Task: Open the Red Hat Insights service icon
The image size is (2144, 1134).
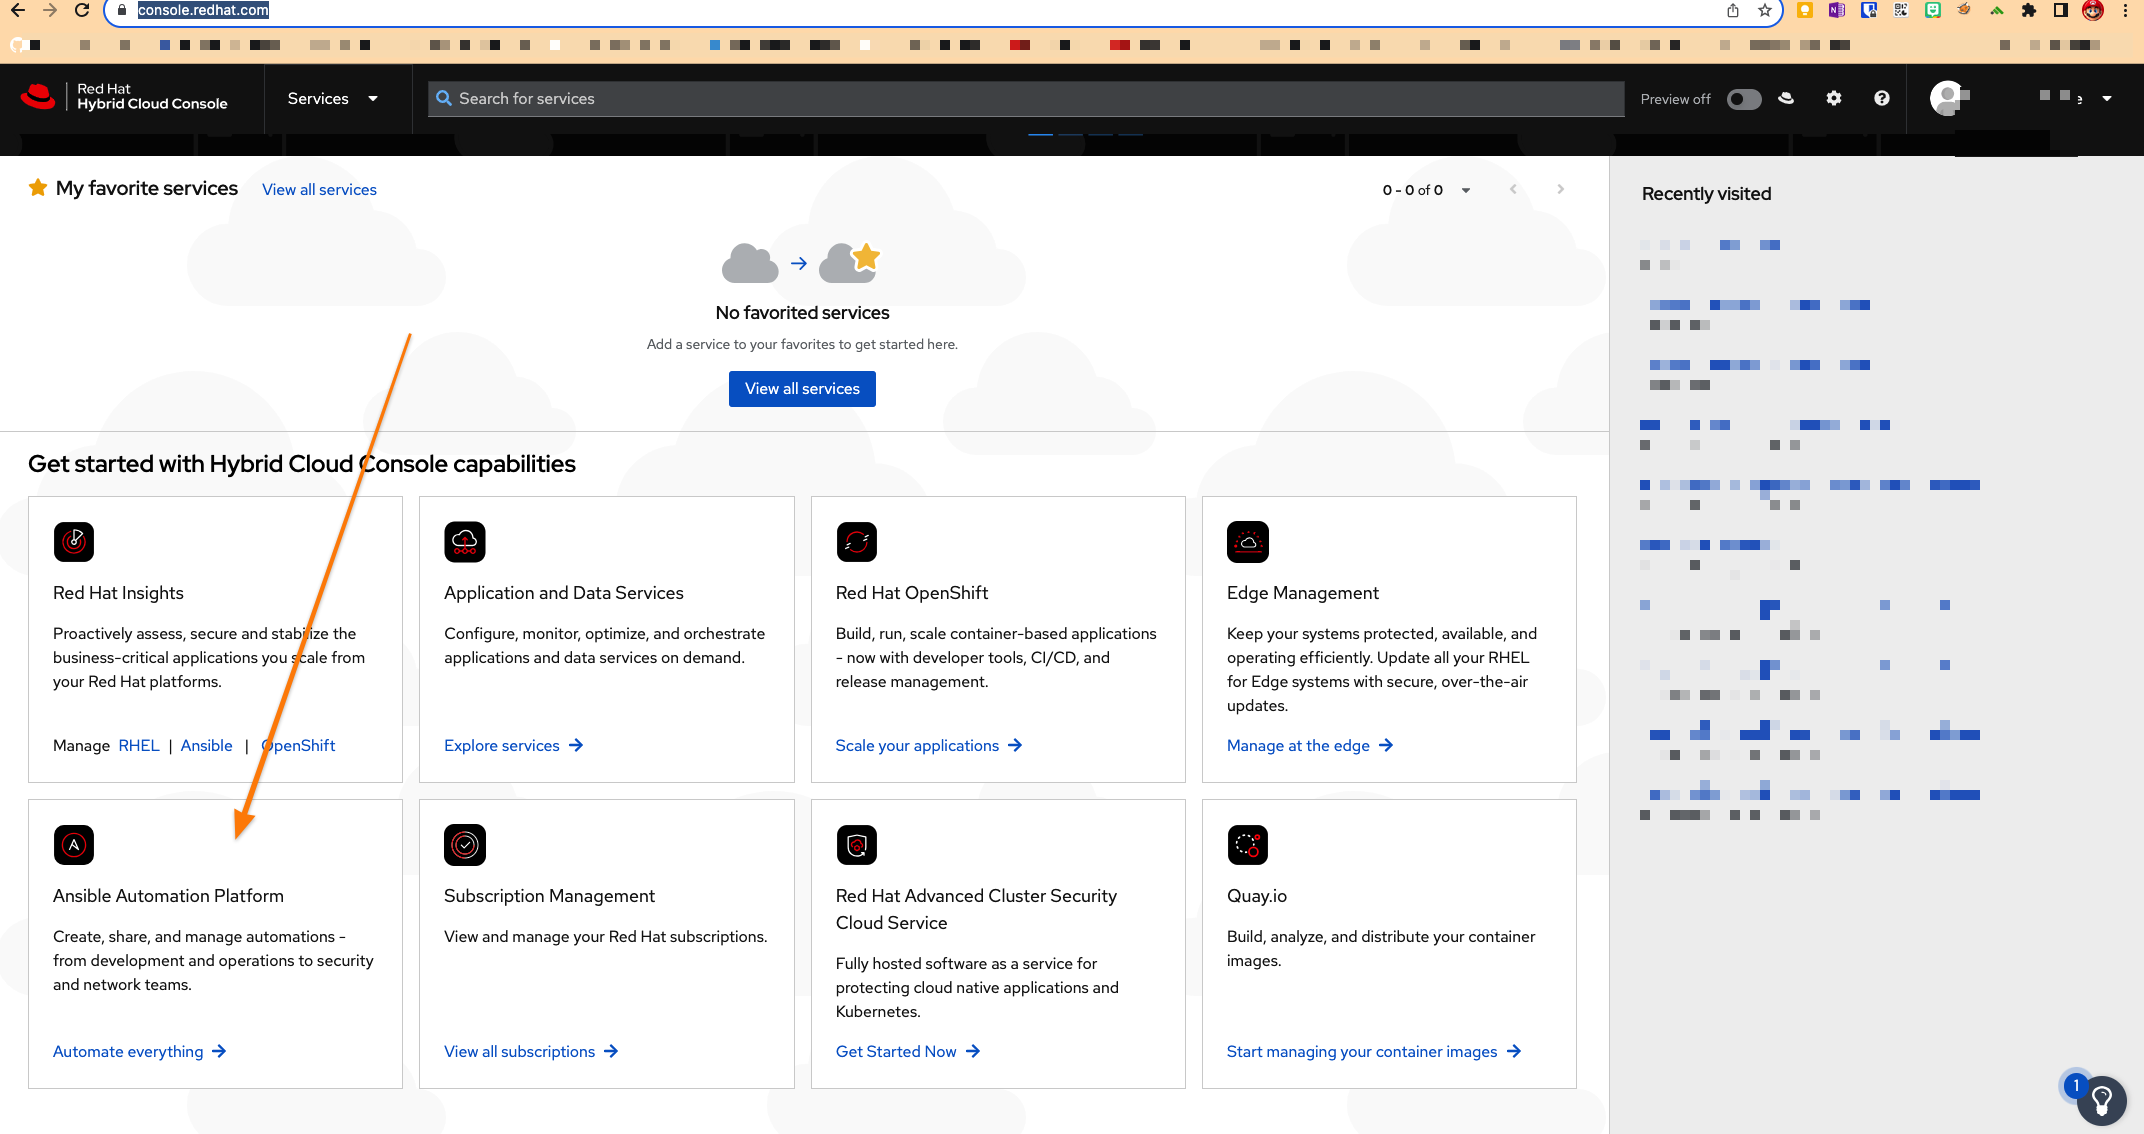Action: (73, 541)
